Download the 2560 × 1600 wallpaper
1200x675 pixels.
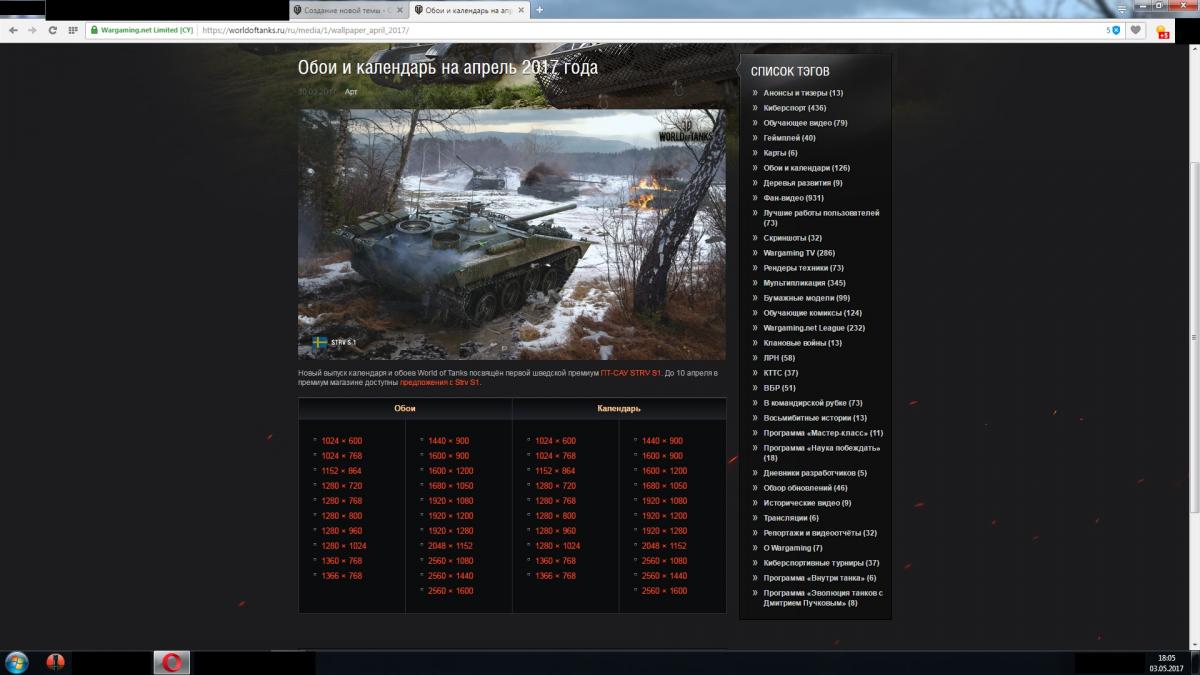(x=451, y=591)
